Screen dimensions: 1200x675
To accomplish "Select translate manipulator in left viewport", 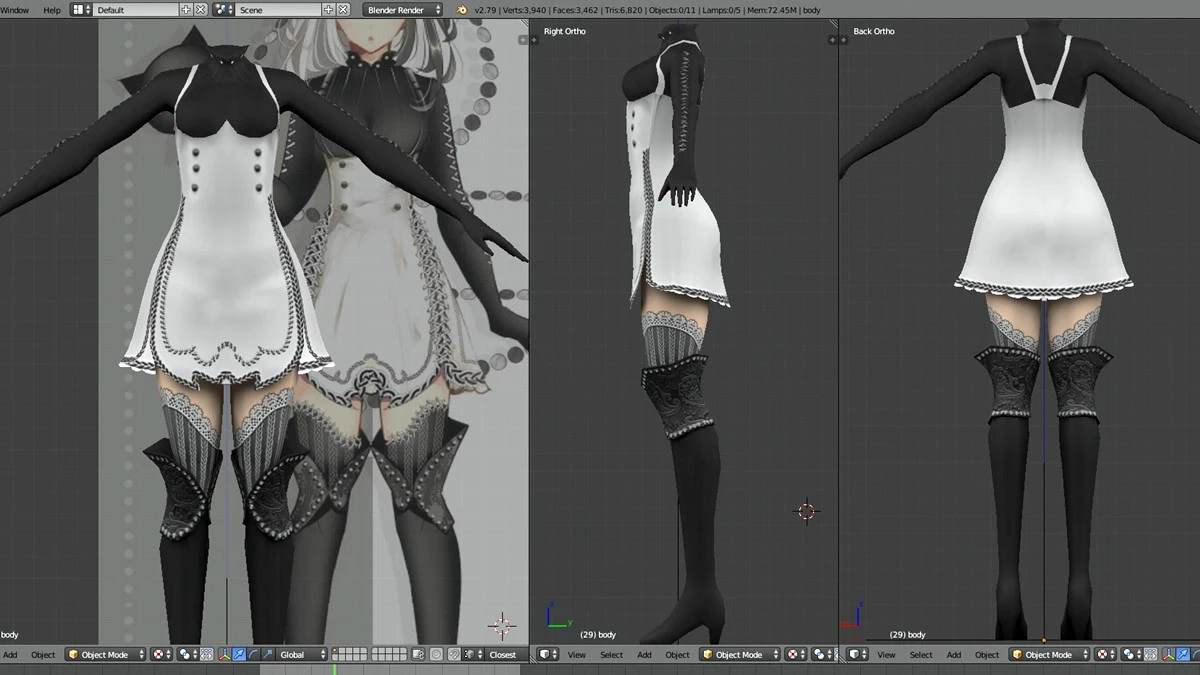I will coord(239,655).
